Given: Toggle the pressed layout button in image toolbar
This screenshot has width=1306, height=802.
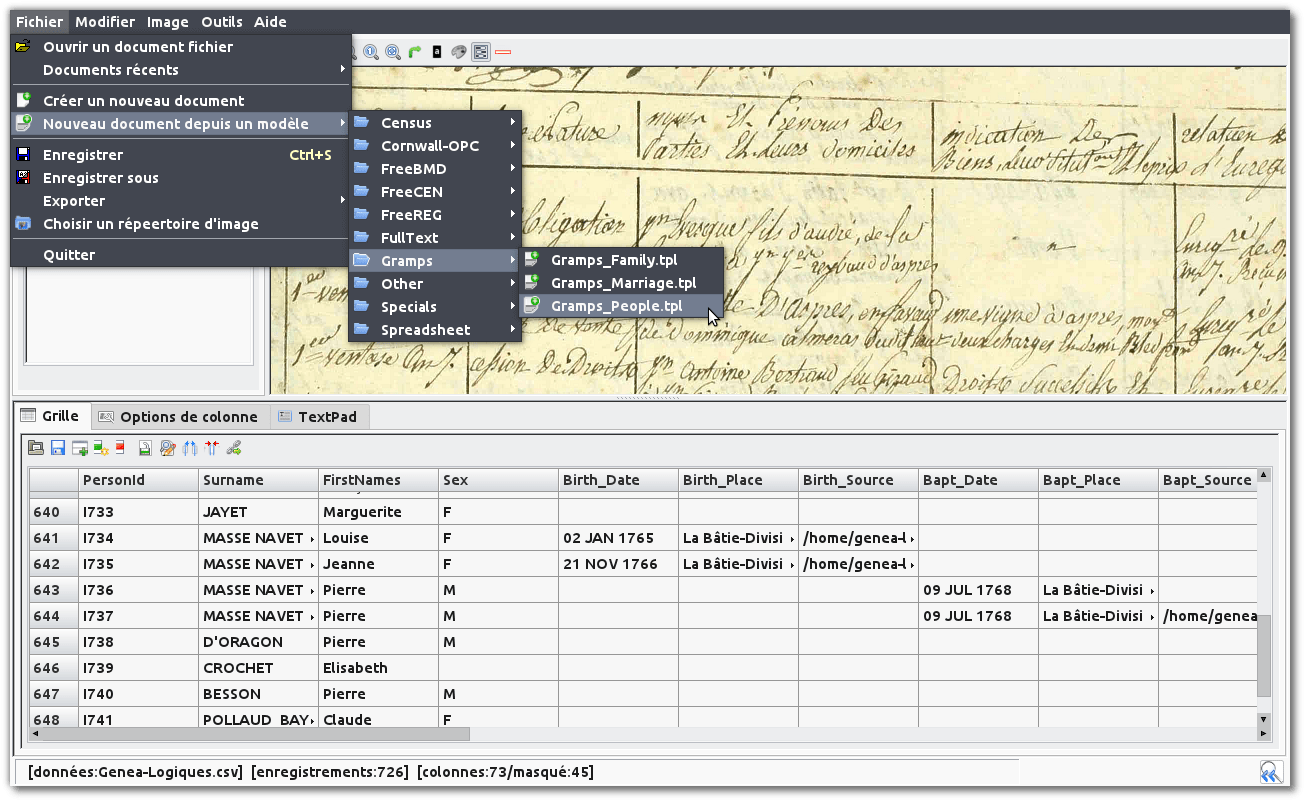Looking at the screenshot, I should tap(481, 52).
